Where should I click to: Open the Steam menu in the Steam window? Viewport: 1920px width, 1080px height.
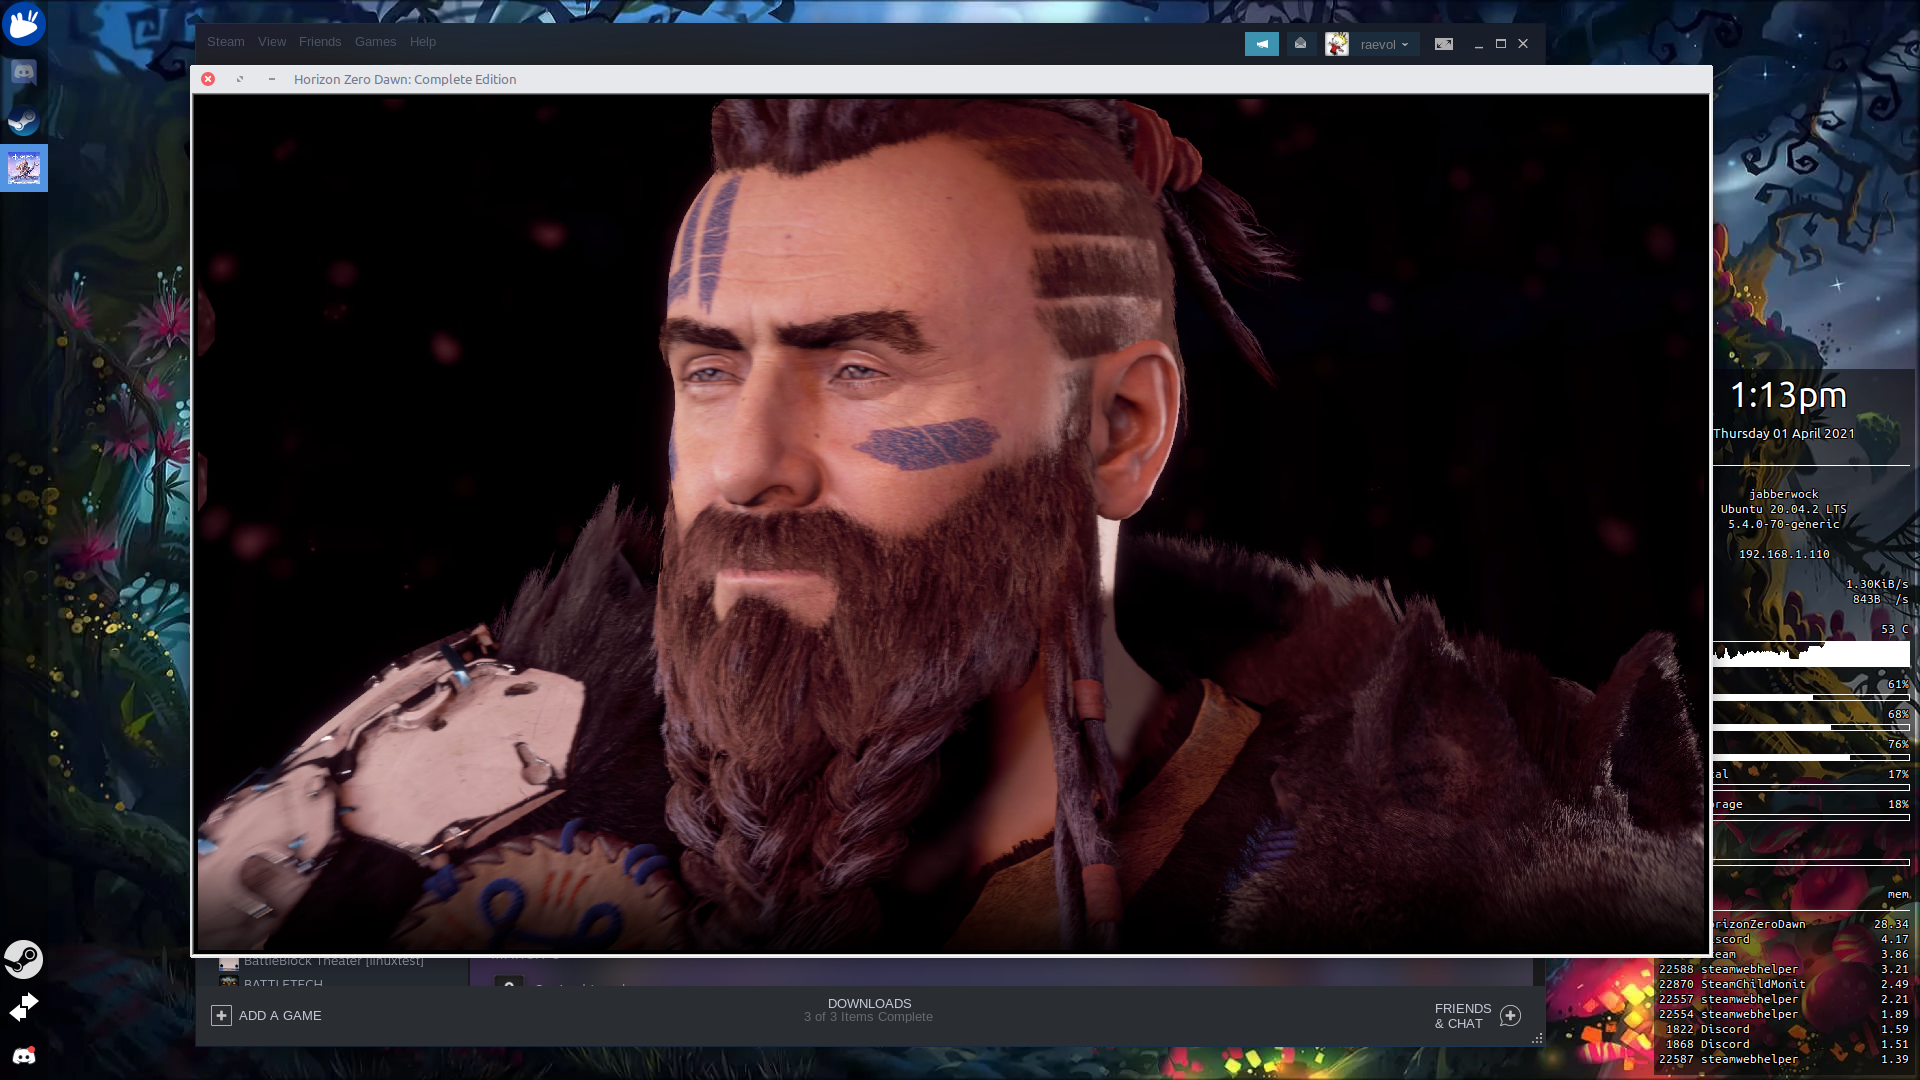(225, 42)
